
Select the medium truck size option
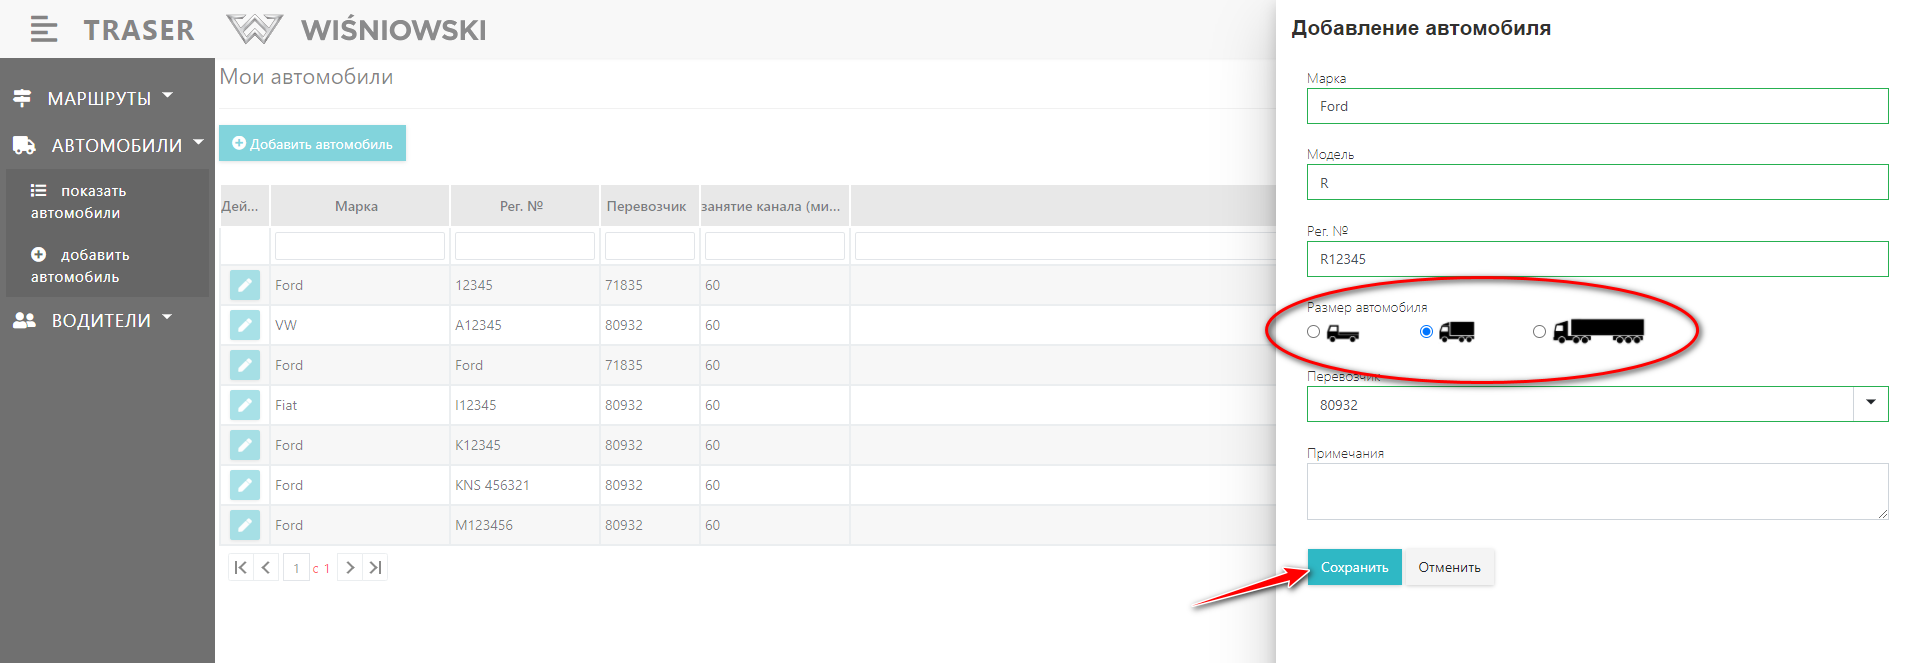1426,332
